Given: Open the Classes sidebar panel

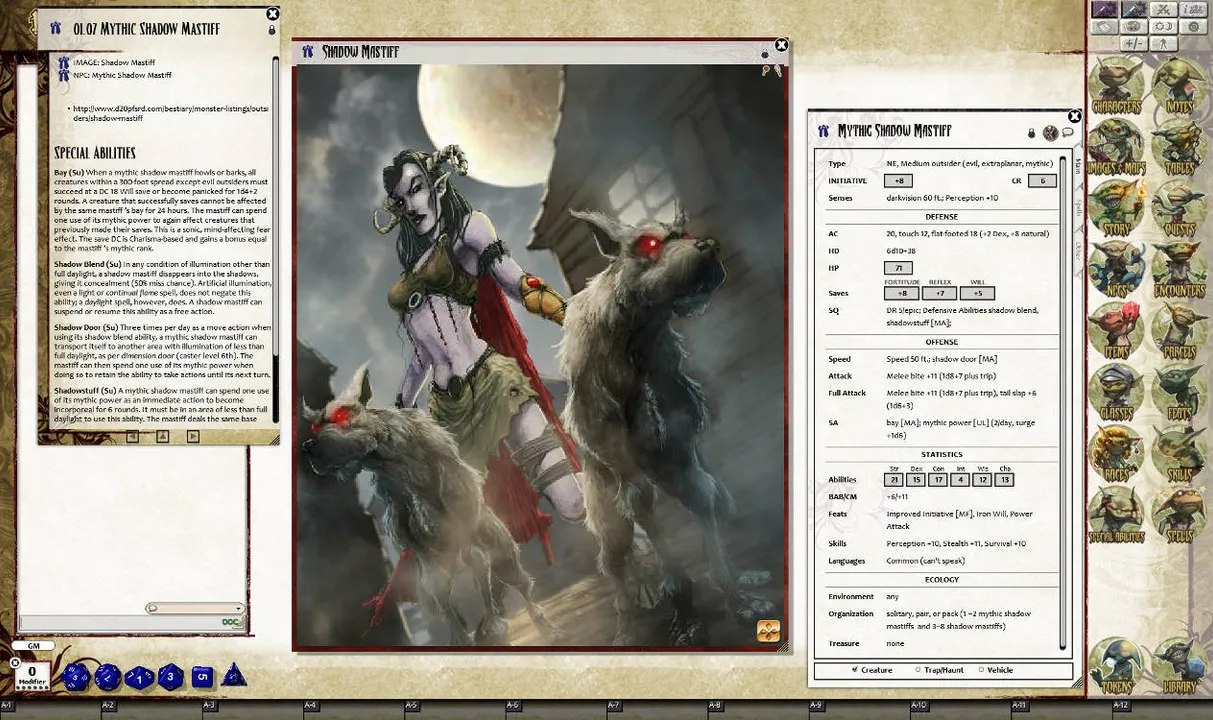Looking at the screenshot, I should [1117, 393].
